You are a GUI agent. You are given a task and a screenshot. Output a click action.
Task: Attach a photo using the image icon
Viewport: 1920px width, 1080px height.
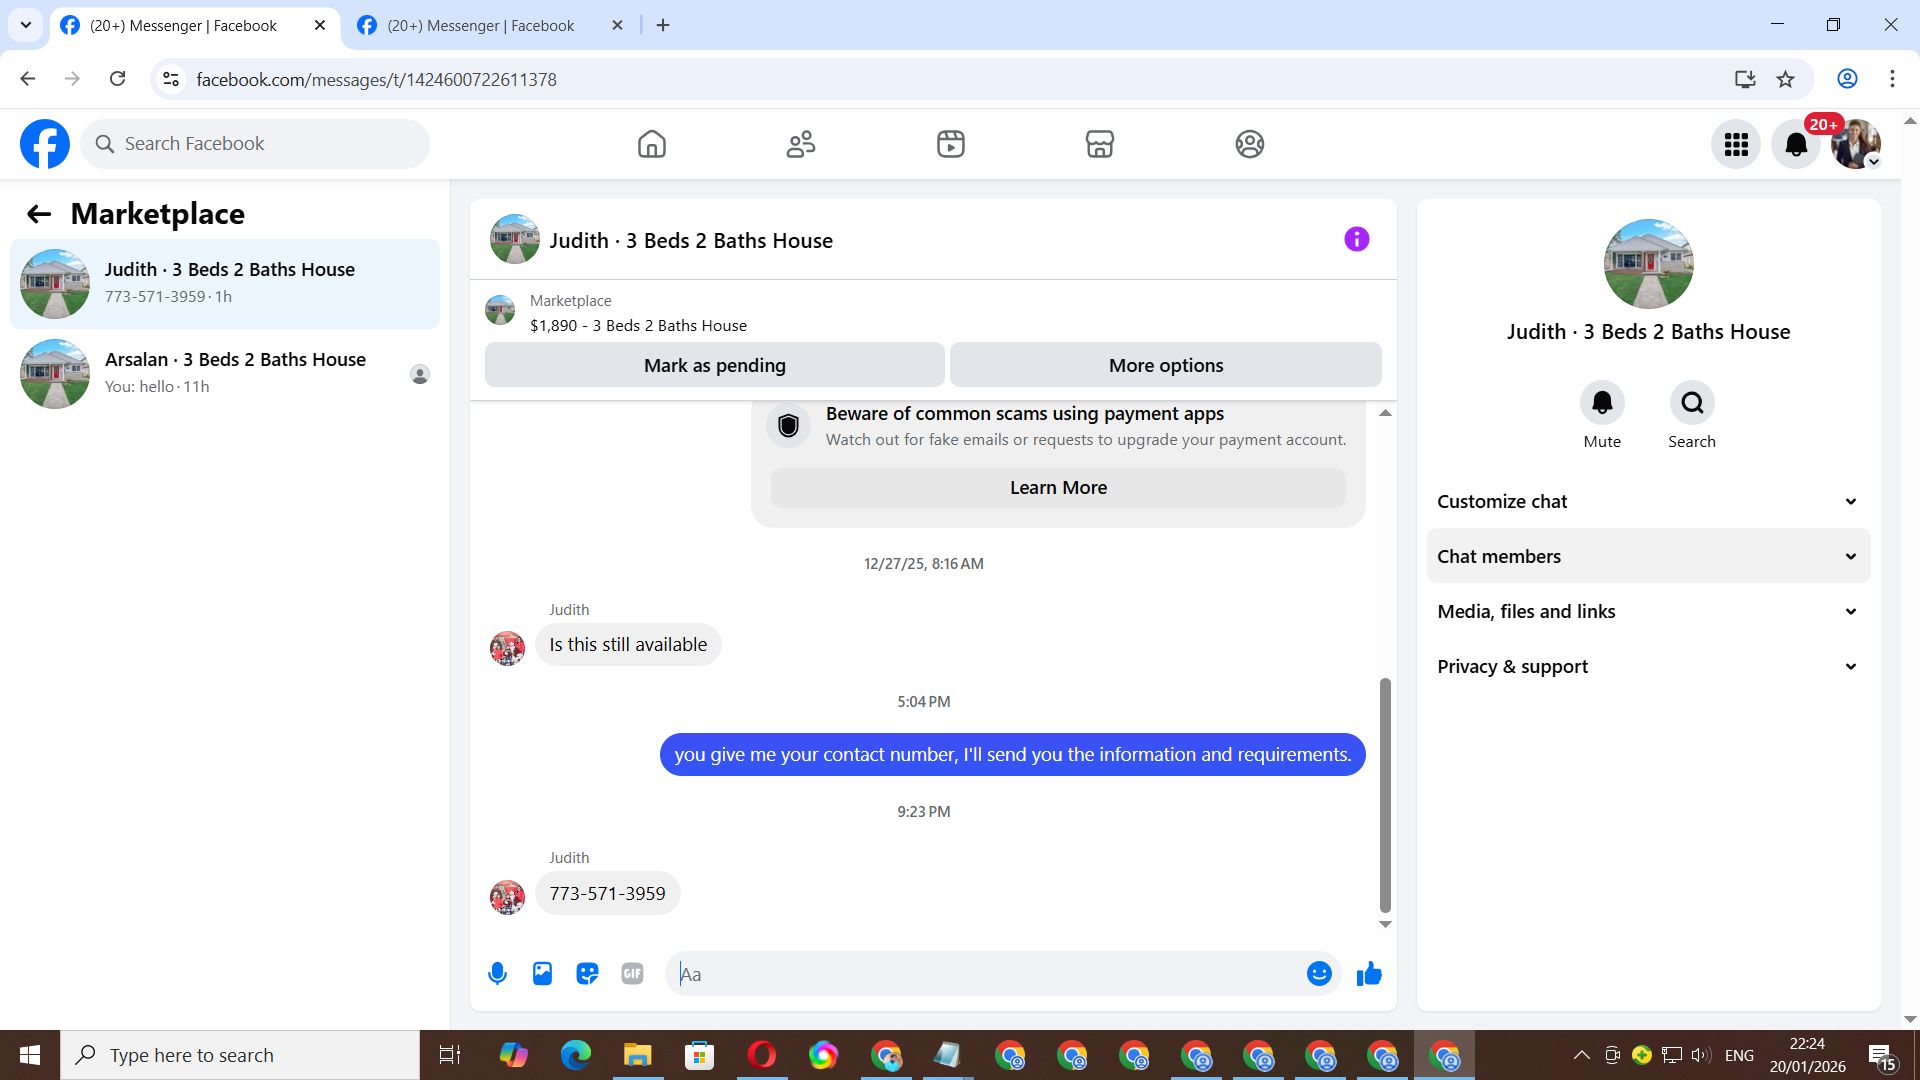542,974
